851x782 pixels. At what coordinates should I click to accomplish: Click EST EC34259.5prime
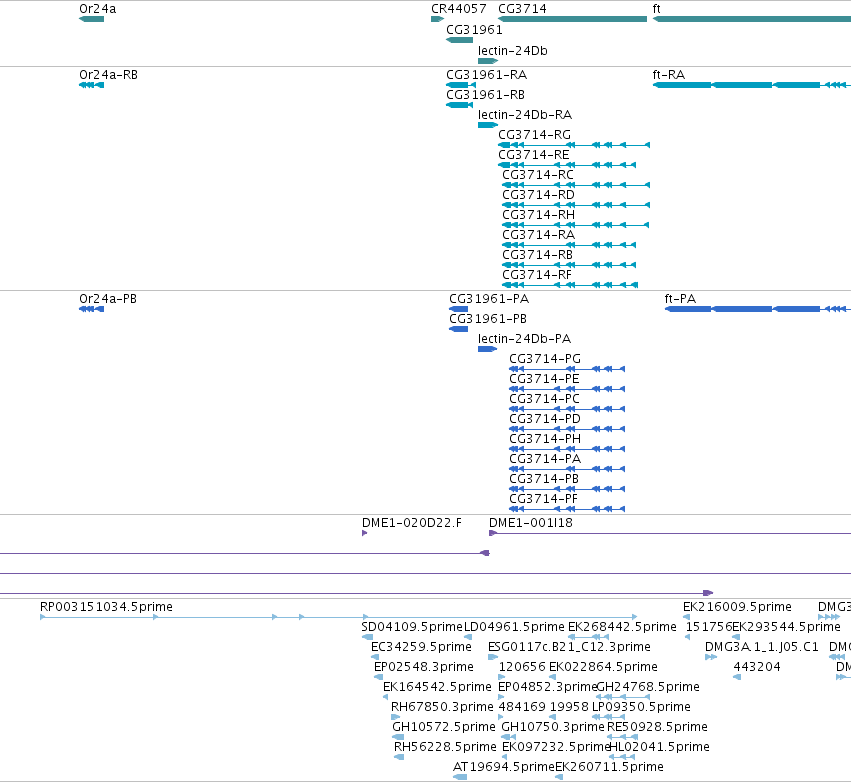[x=375, y=657]
